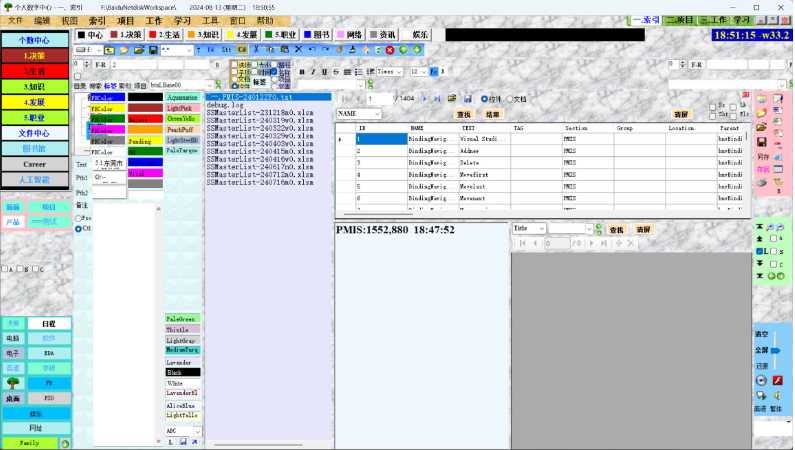Viewport: 795px width, 450px height.
Task: Open the 编辑 menu
Action: tap(42, 21)
